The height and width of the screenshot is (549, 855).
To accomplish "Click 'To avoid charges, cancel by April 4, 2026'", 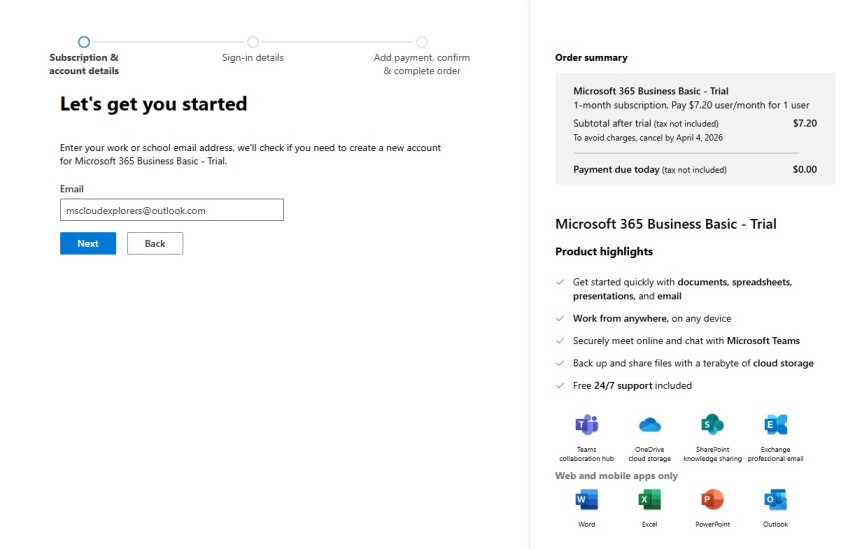I will 648,137.
